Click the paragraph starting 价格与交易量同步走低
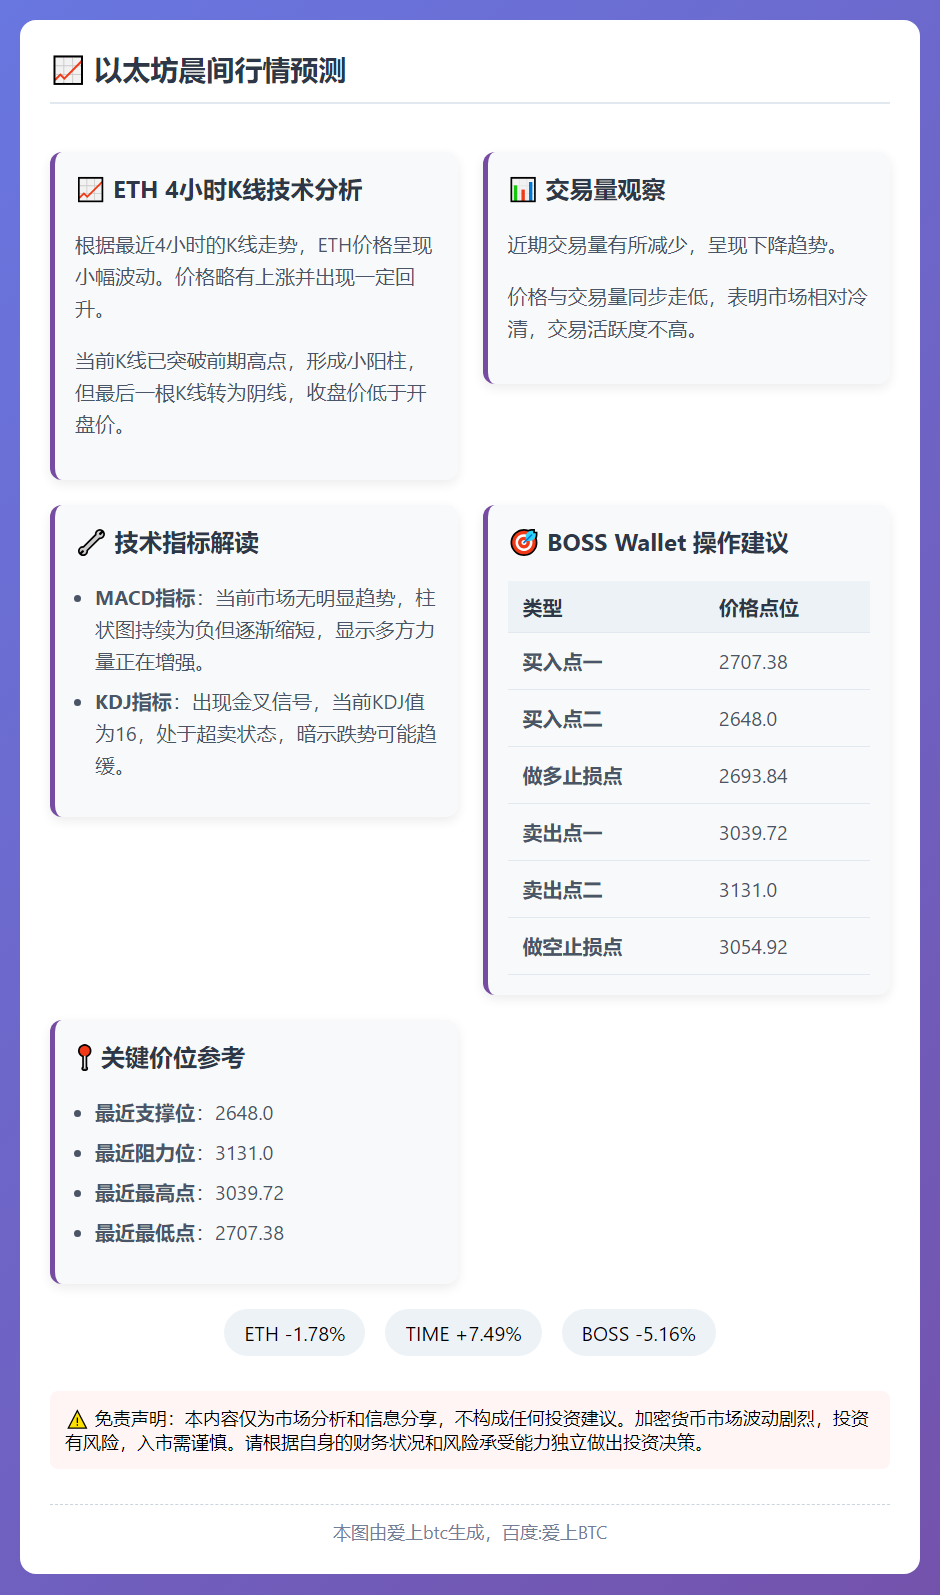 pyautogui.click(x=687, y=313)
